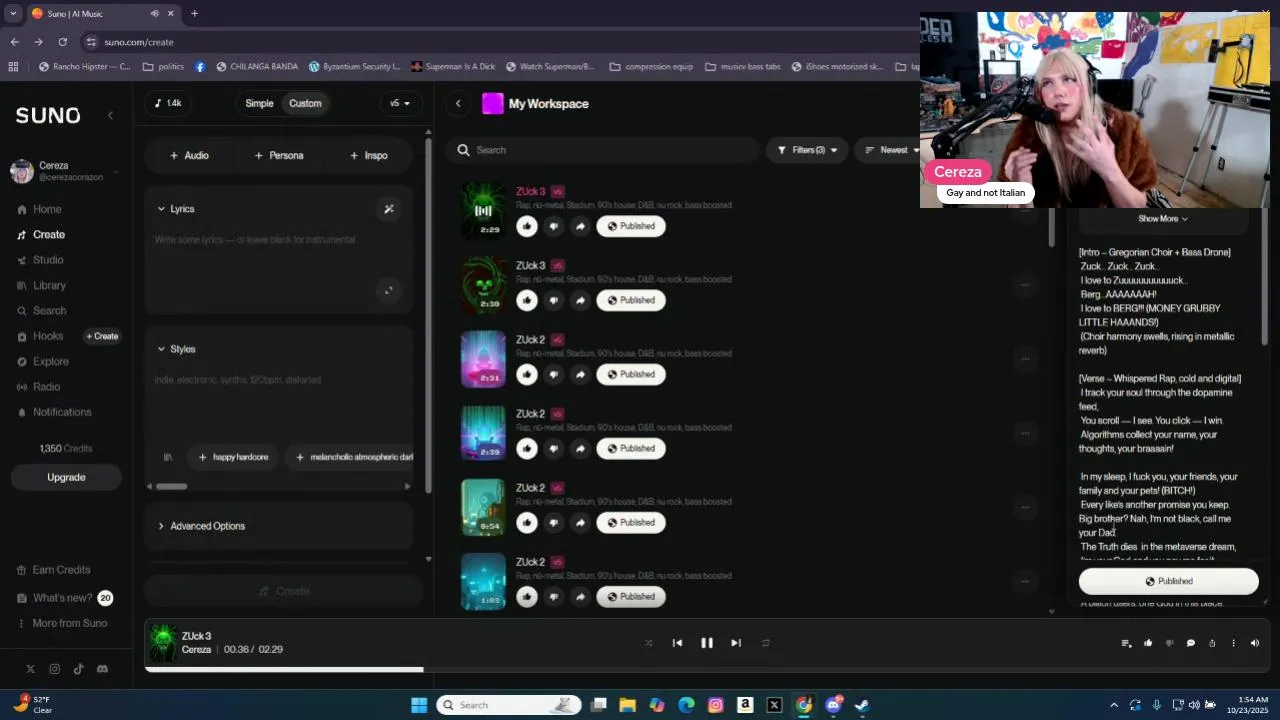The image size is (1280, 720).
Task: Click the Windows Start button
Action: point(419,705)
